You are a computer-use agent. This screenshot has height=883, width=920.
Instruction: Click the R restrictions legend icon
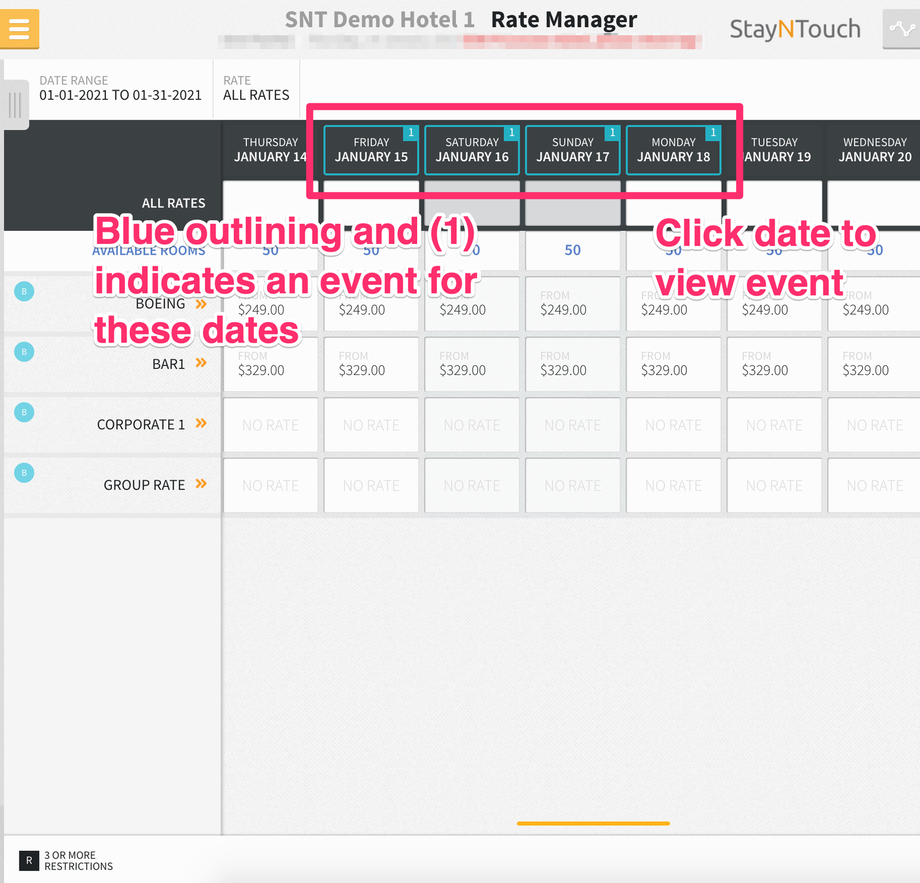click(x=29, y=860)
